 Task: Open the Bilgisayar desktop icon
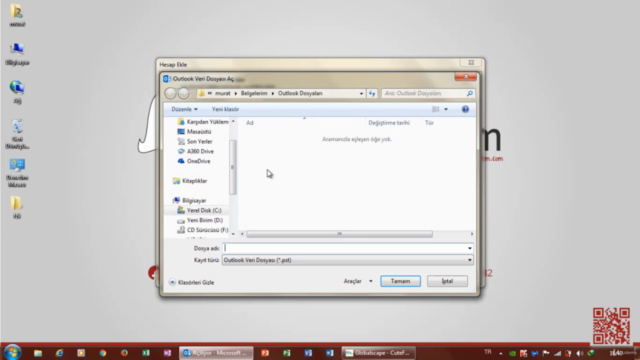pos(17,54)
